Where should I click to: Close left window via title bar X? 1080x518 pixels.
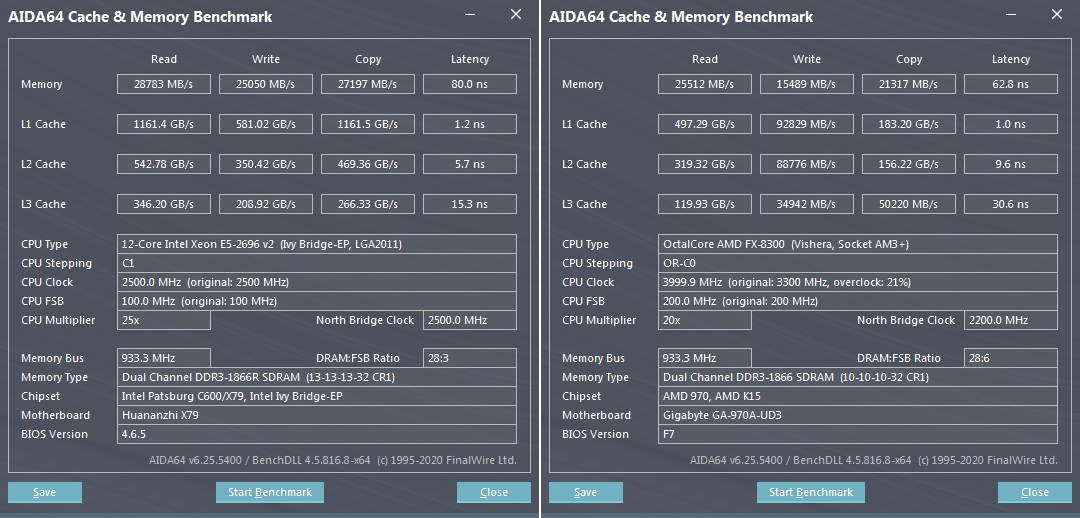tap(516, 15)
